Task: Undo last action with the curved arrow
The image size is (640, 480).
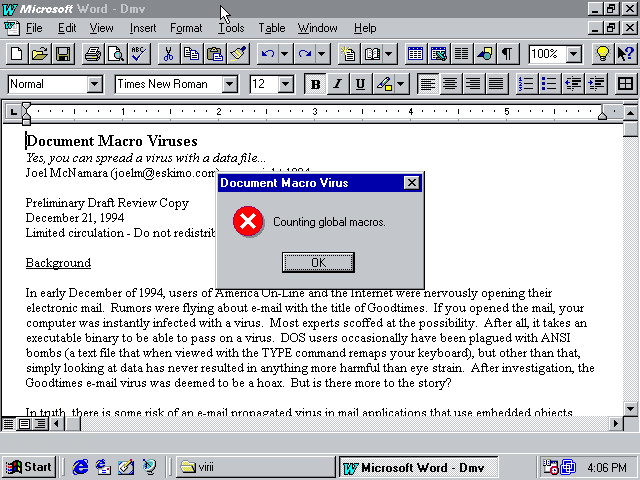Action: pos(268,54)
